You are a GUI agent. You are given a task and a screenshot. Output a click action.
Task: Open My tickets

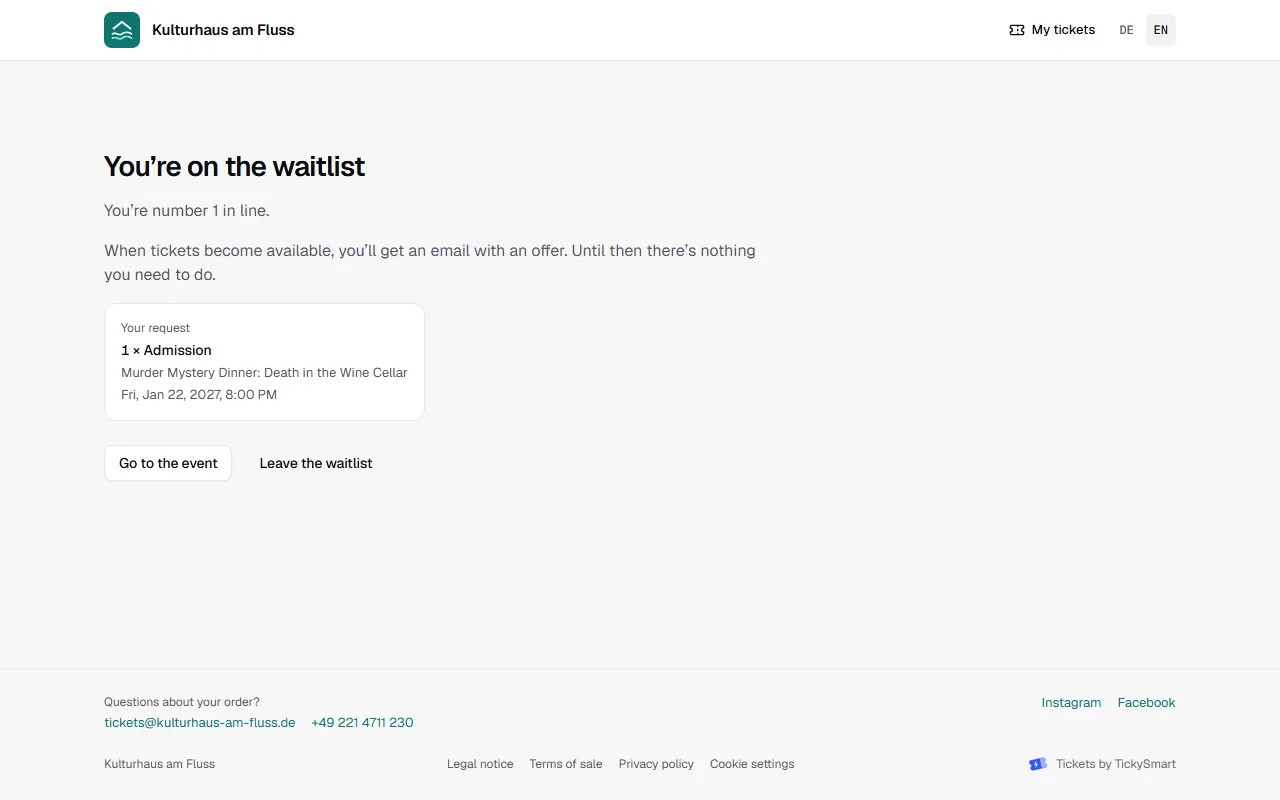1052,30
